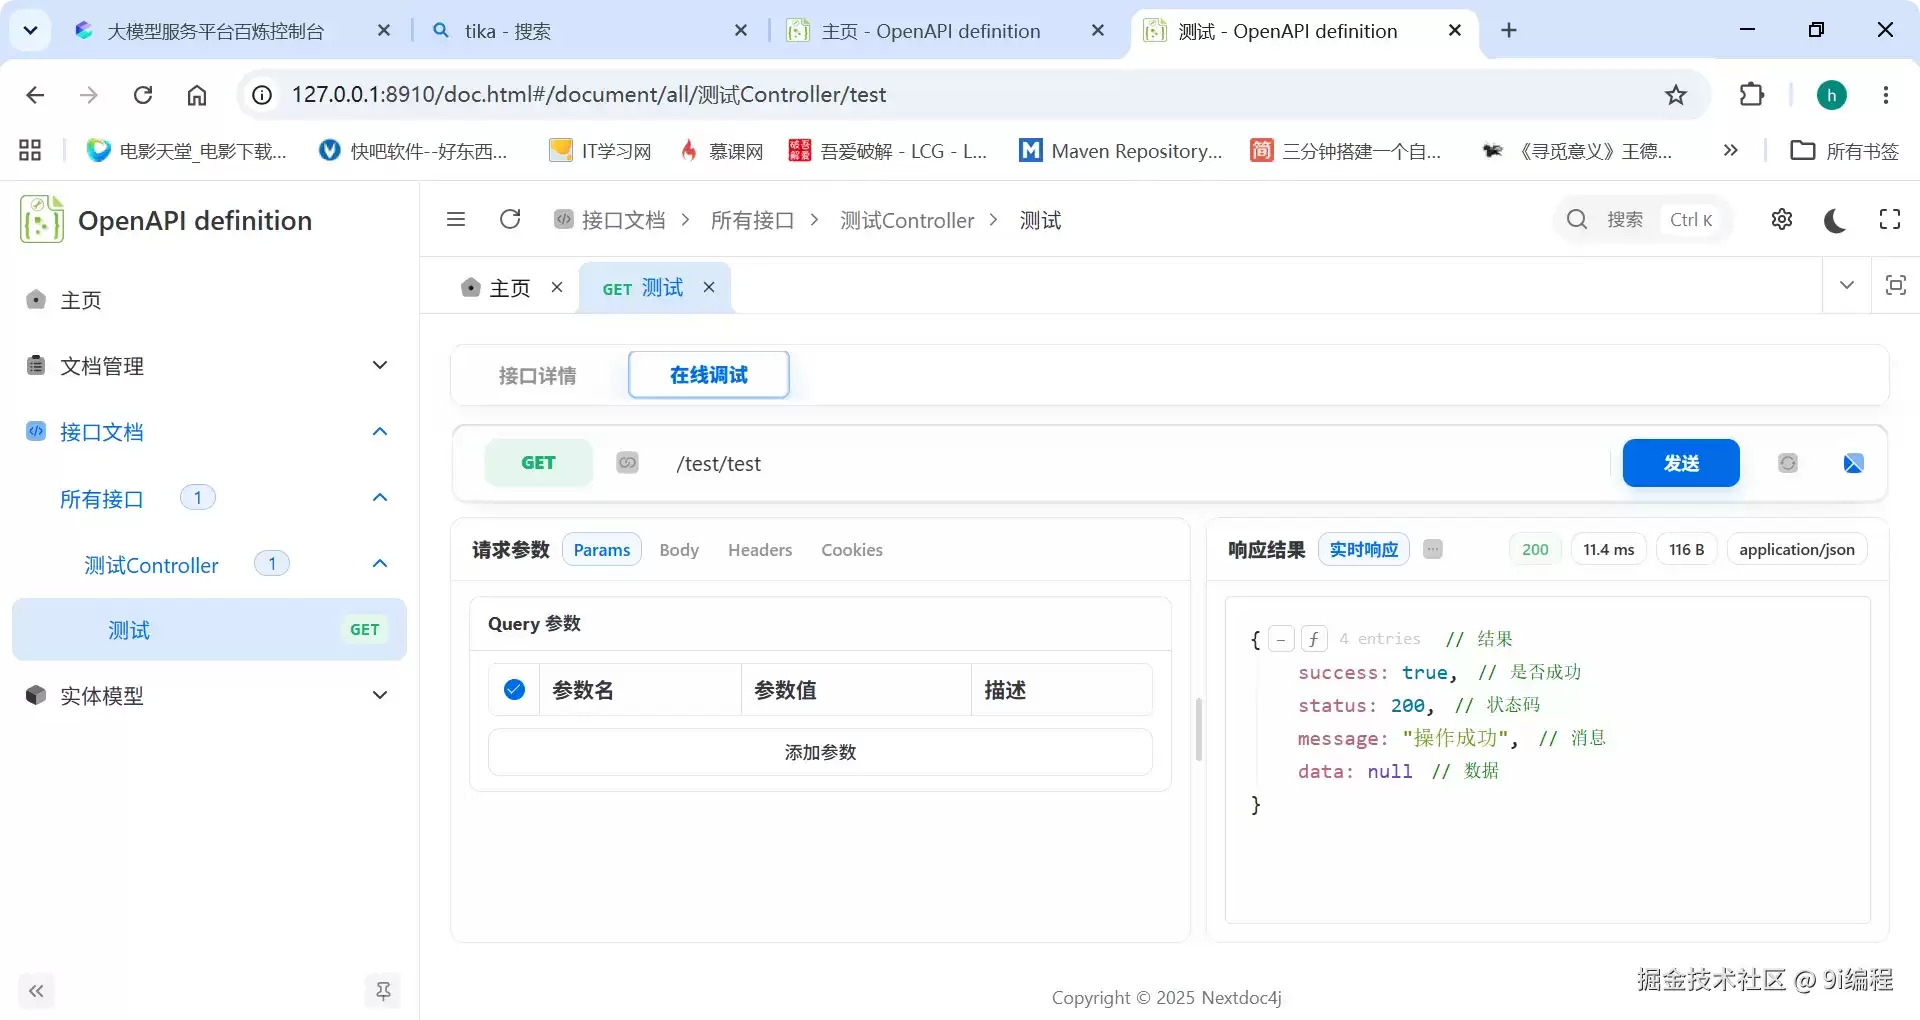This screenshot has width=1920, height=1020.
Task: Expand the 文档管理 menu
Action: pos(209,366)
